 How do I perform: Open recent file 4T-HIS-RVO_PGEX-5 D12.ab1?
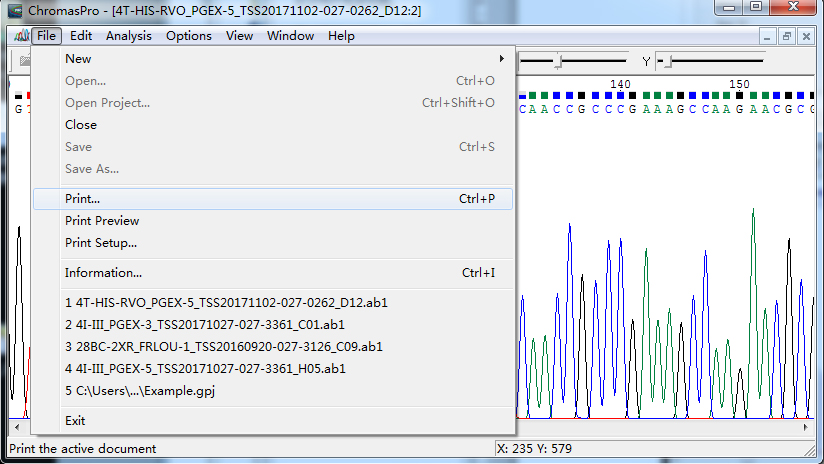point(226,302)
